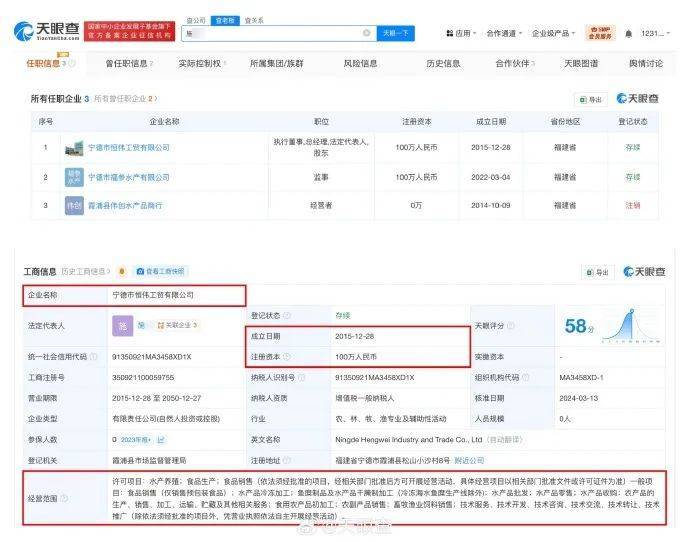
Task: Click date cell 2022-03-04
Action: [491, 177]
